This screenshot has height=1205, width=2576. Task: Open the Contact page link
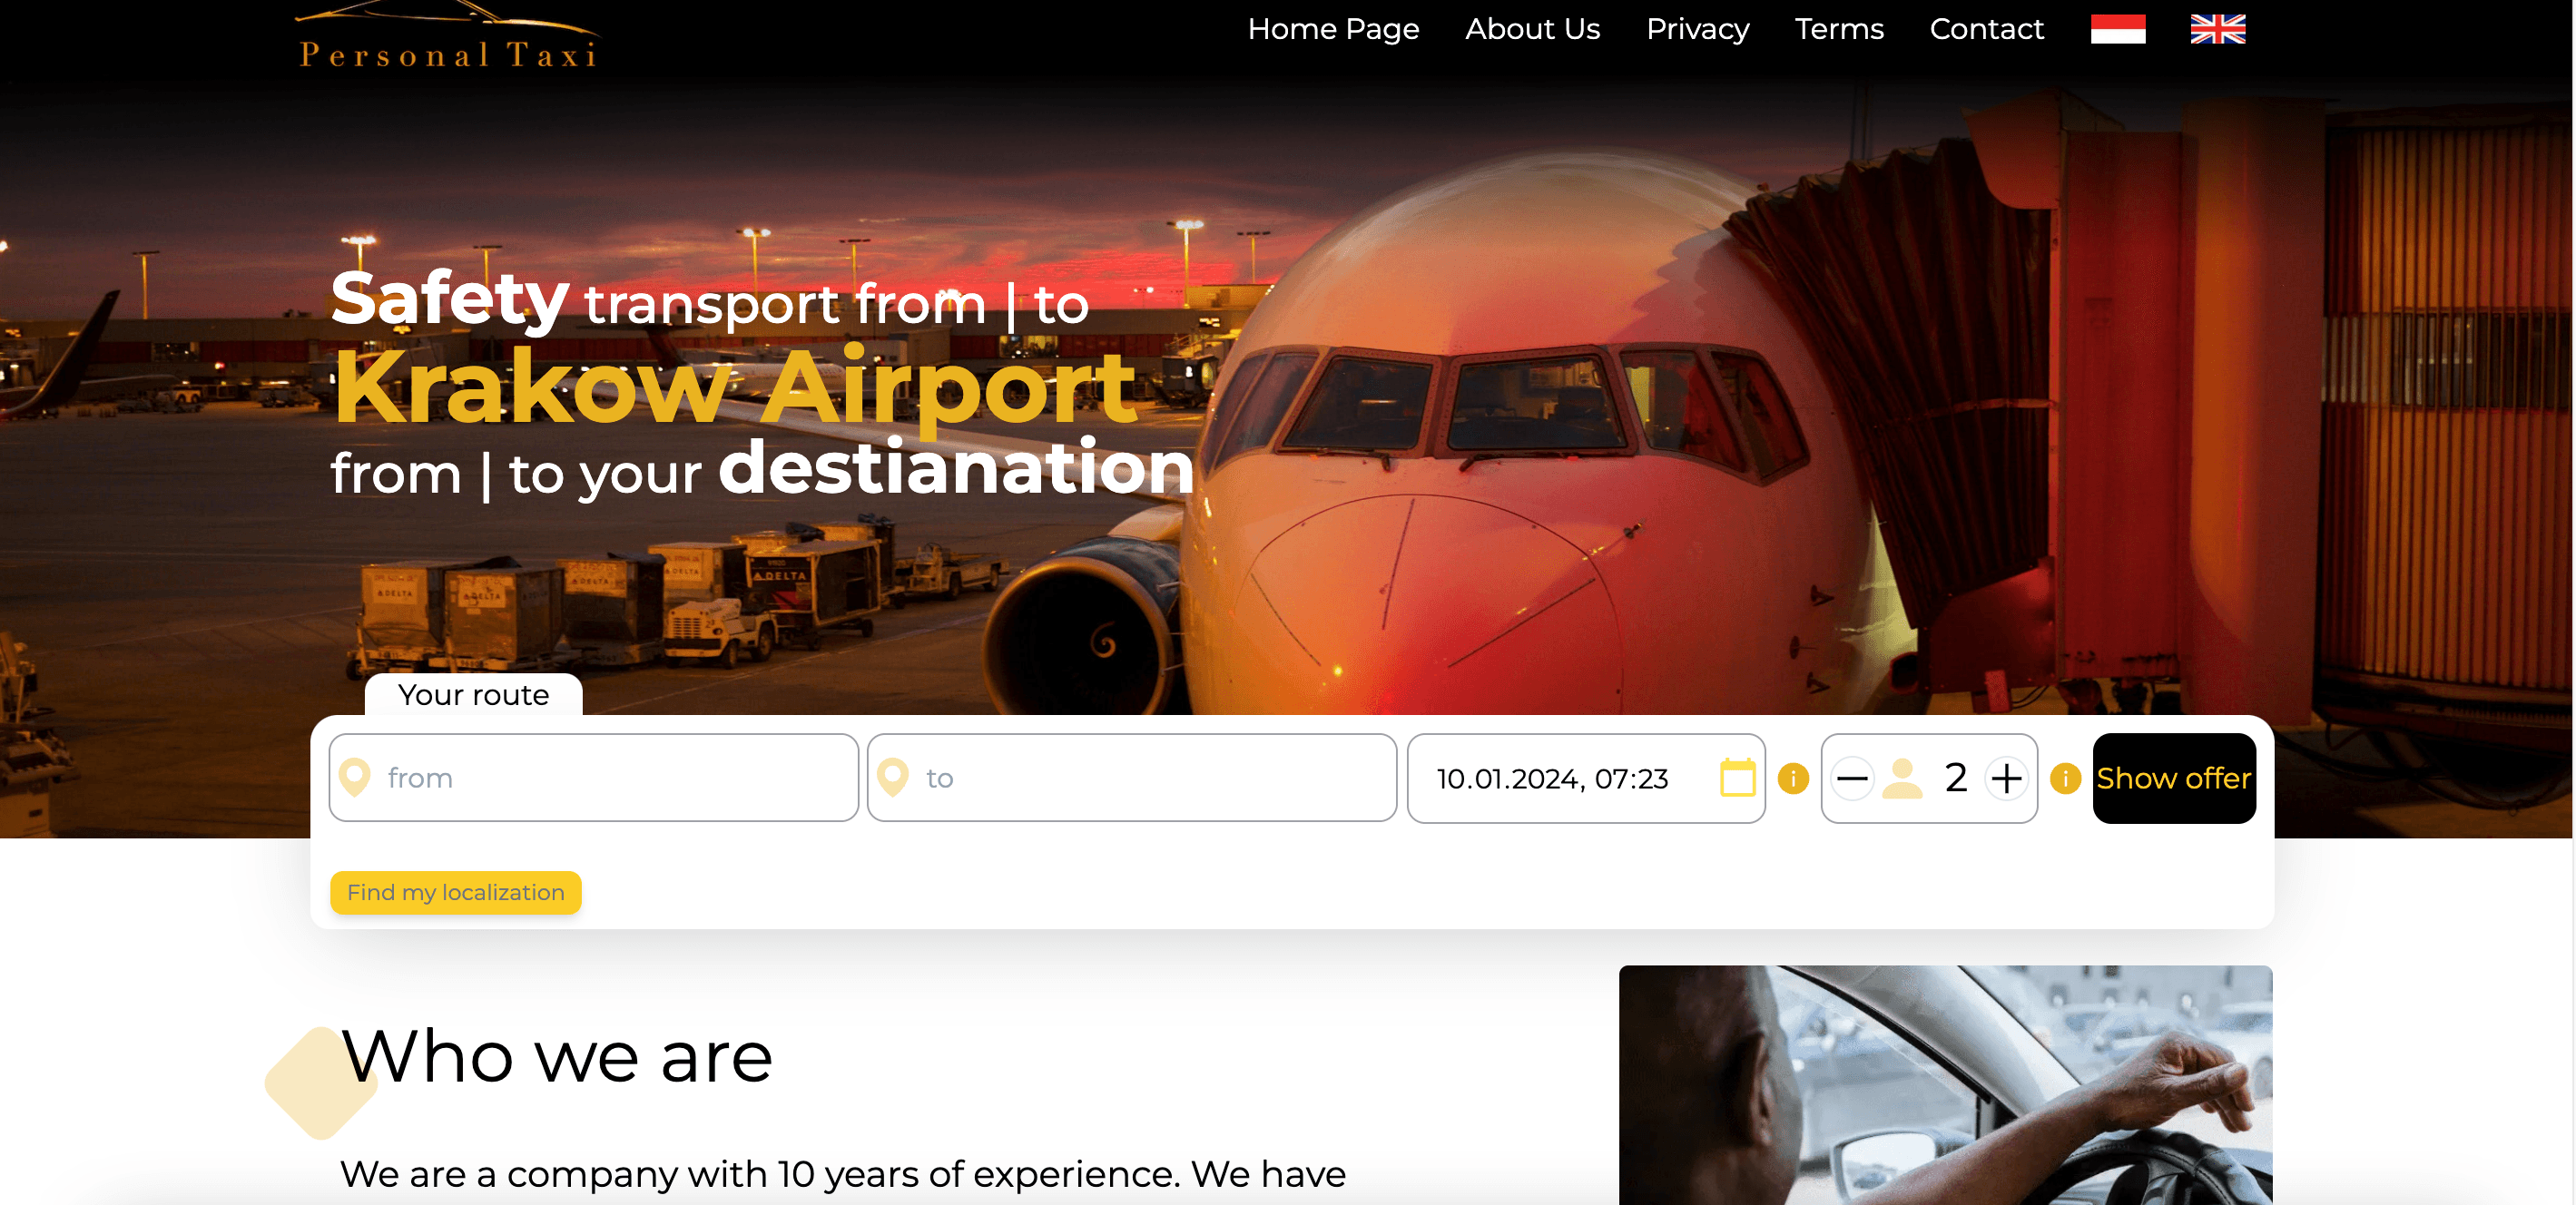(x=1986, y=29)
